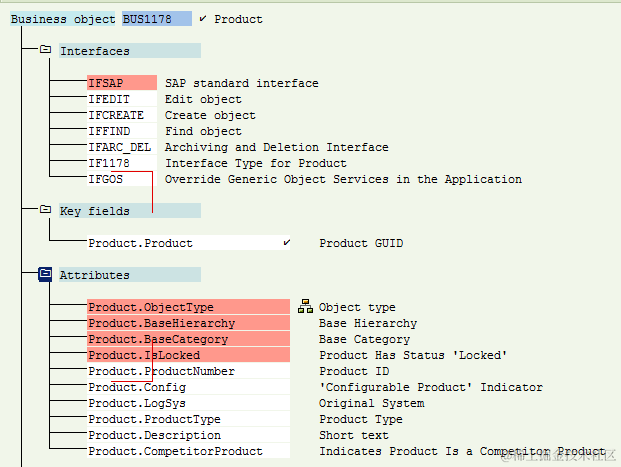Select the Key fields heading

(130, 211)
